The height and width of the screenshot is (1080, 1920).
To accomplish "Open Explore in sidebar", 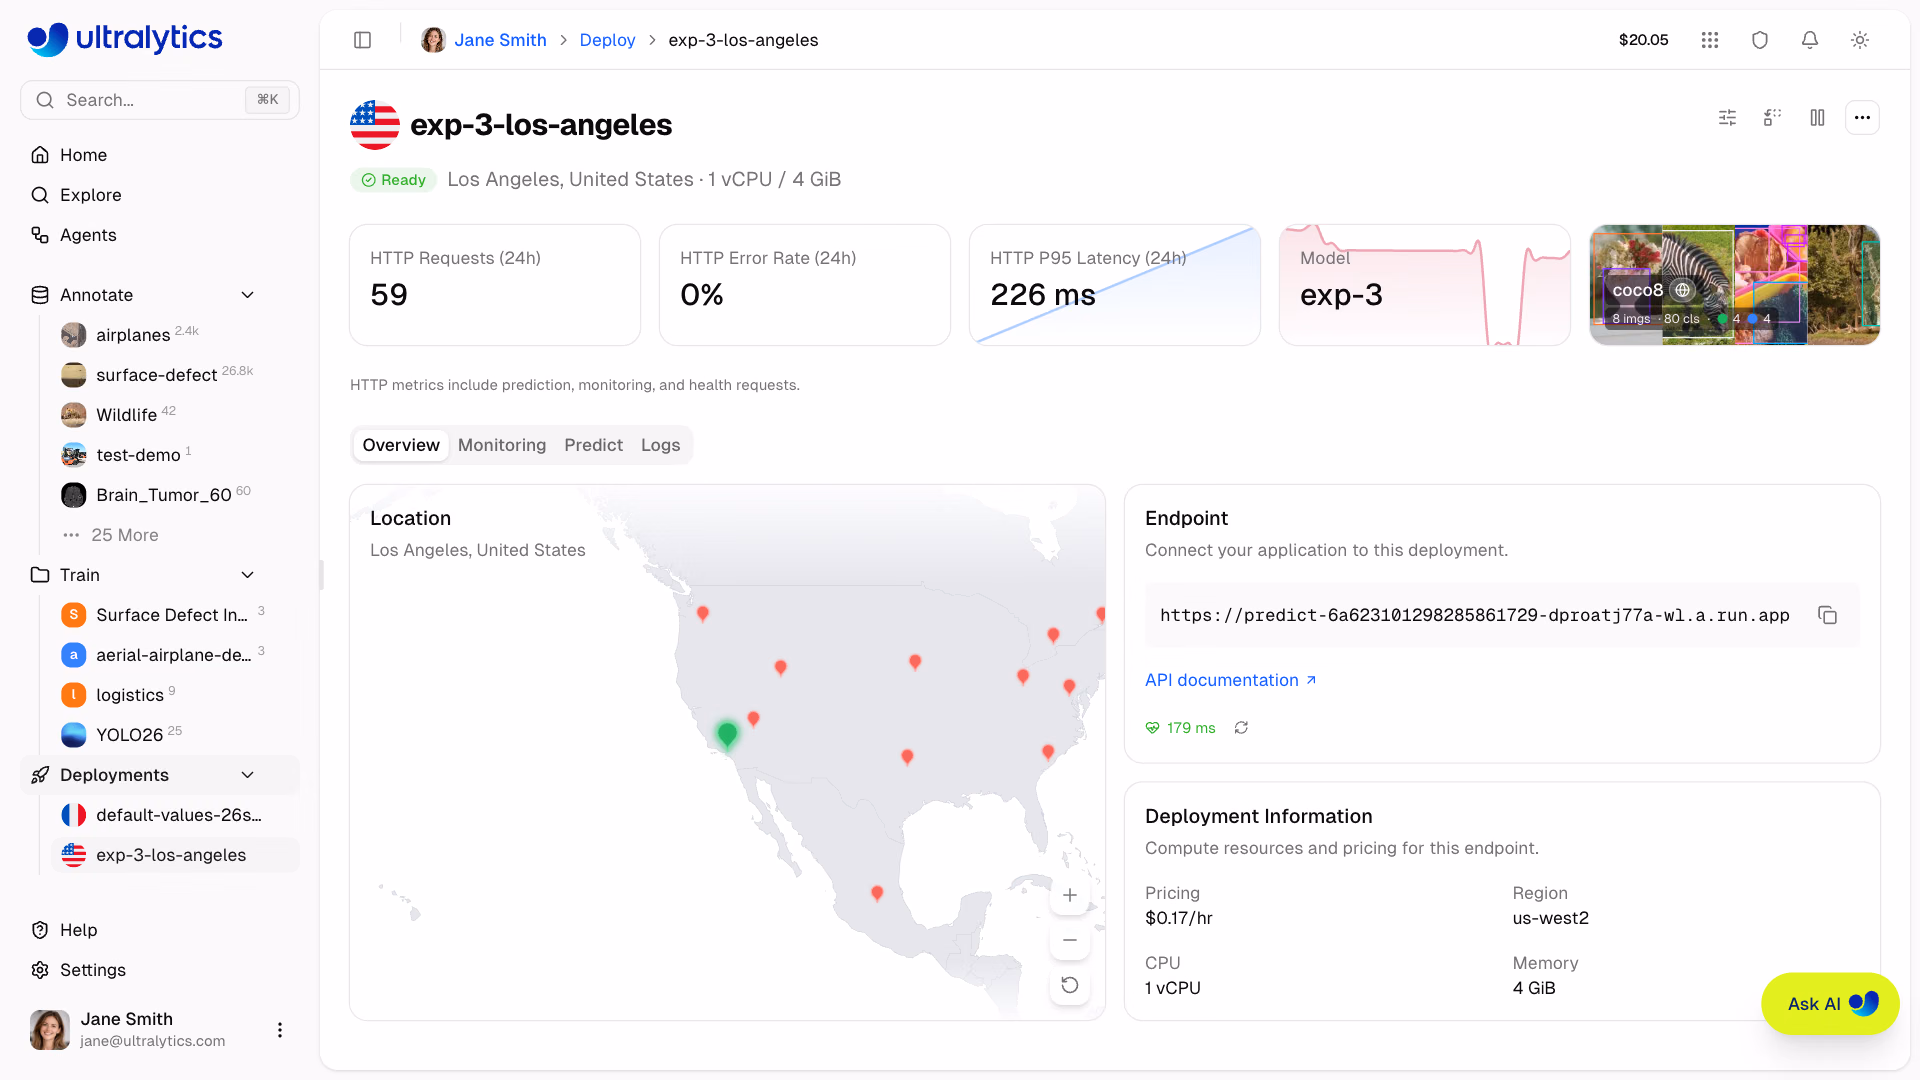I will (x=160, y=195).
